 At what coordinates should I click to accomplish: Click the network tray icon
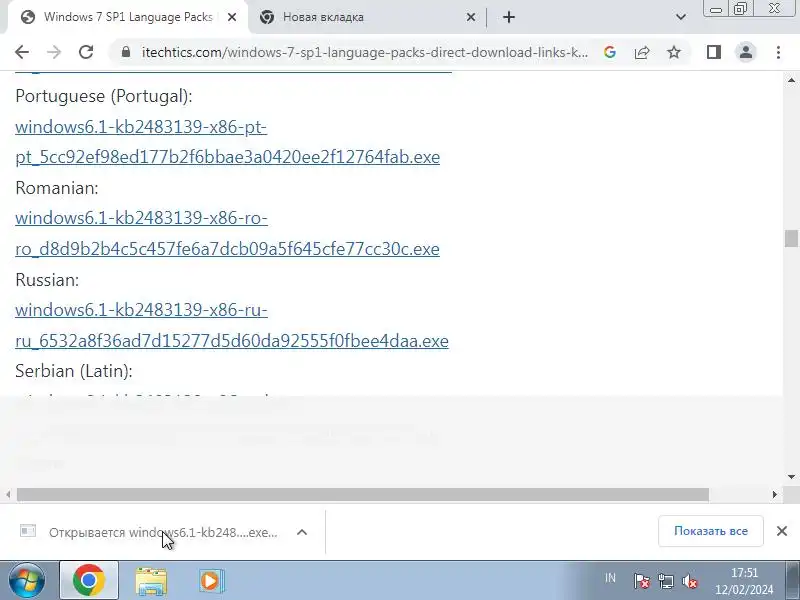click(666, 581)
